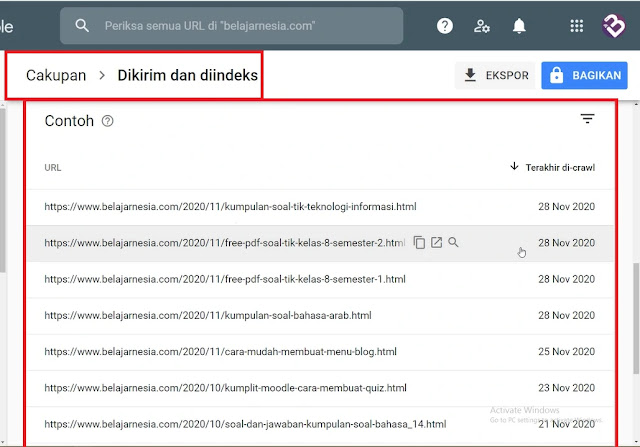
Task: Click the 25 Nov 2020 crawl date
Action: (566, 351)
